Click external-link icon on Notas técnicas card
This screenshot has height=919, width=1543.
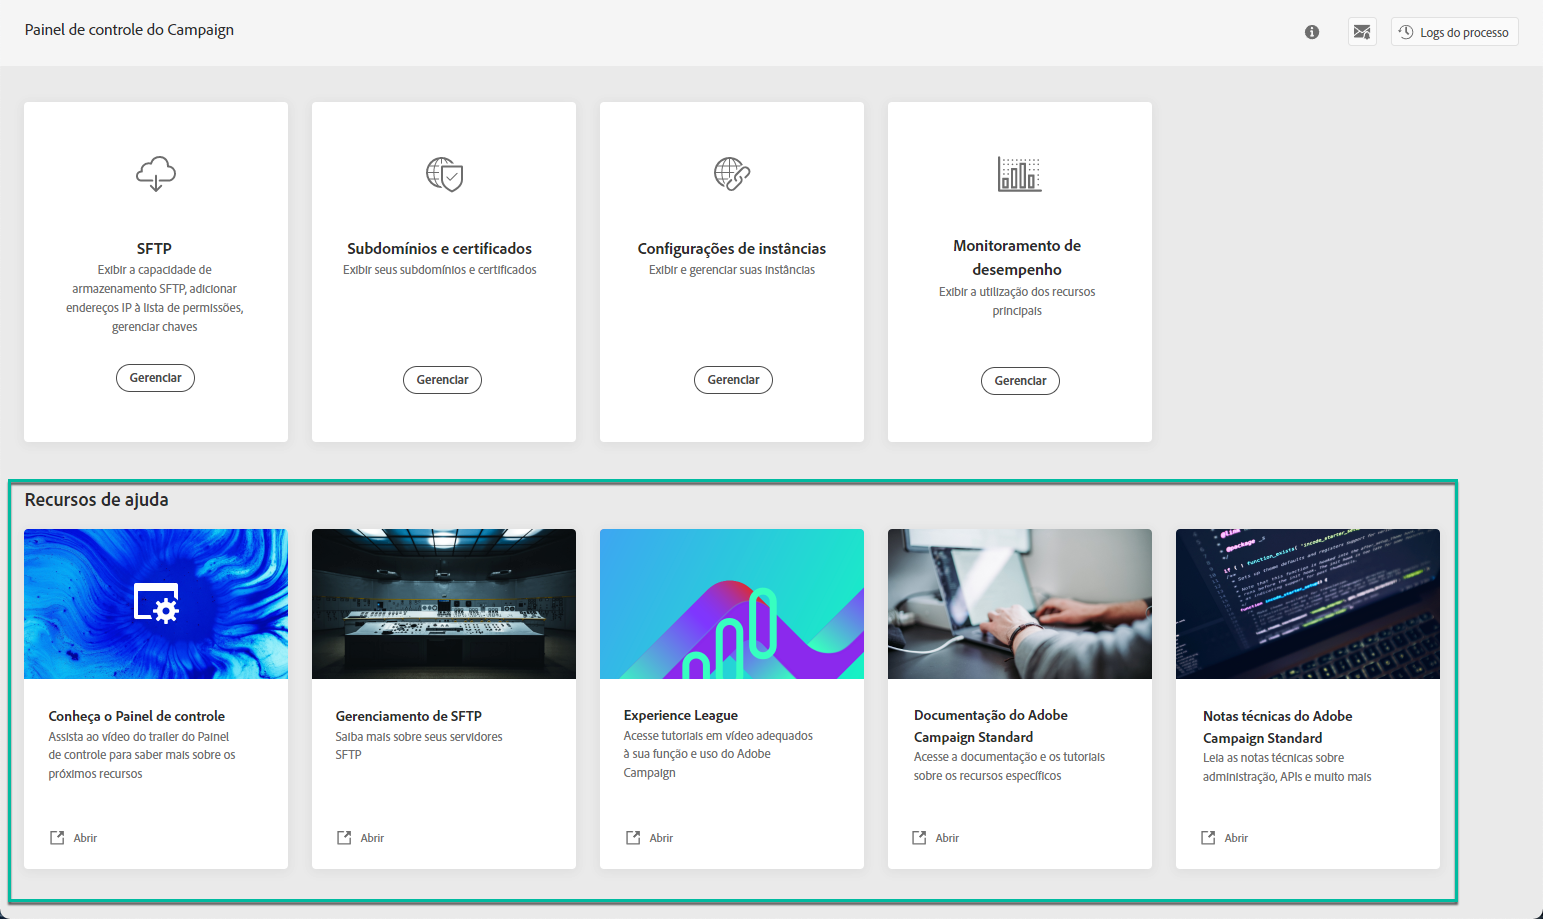[1208, 838]
